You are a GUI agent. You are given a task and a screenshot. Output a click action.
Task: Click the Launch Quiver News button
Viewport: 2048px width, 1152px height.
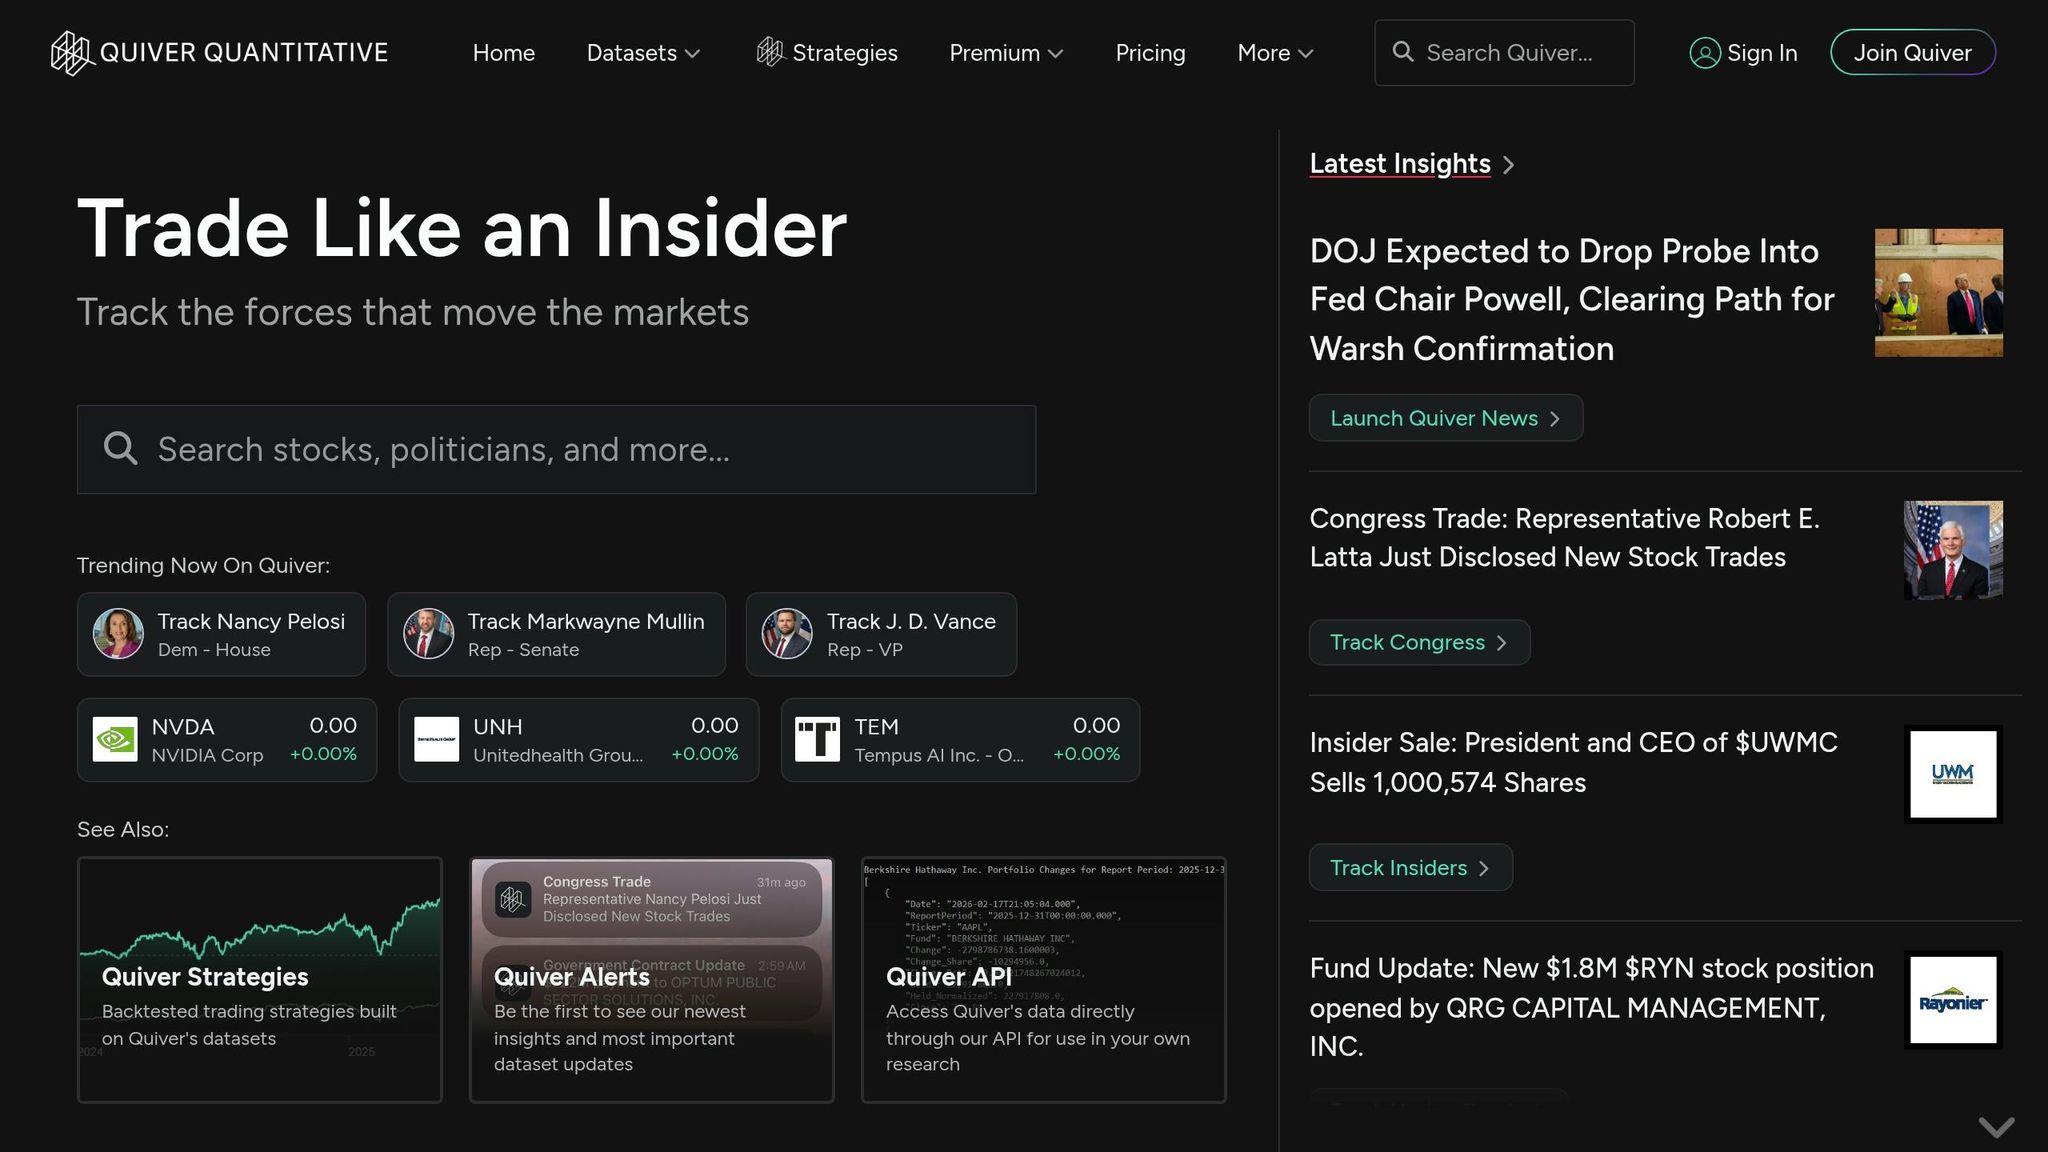[1446, 418]
